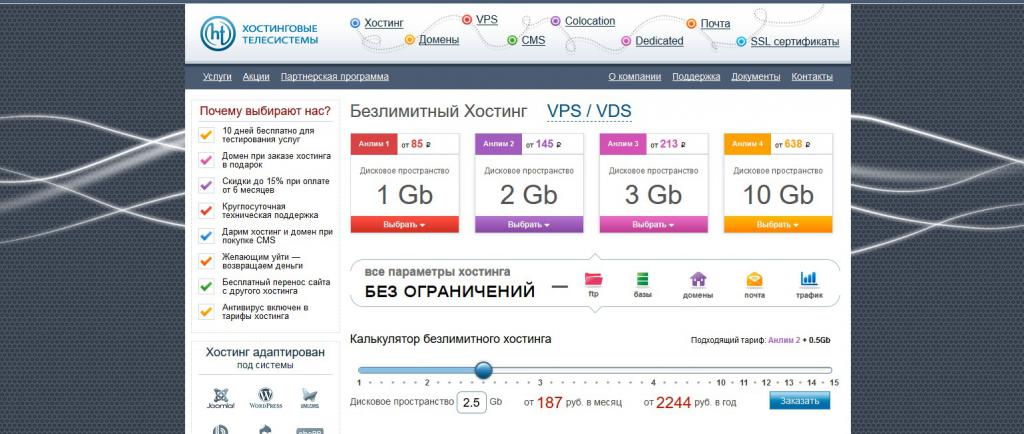This screenshot has width=1024, height=434.
Task: Click checkmark next to Антивирус включен
Action: 206,311
